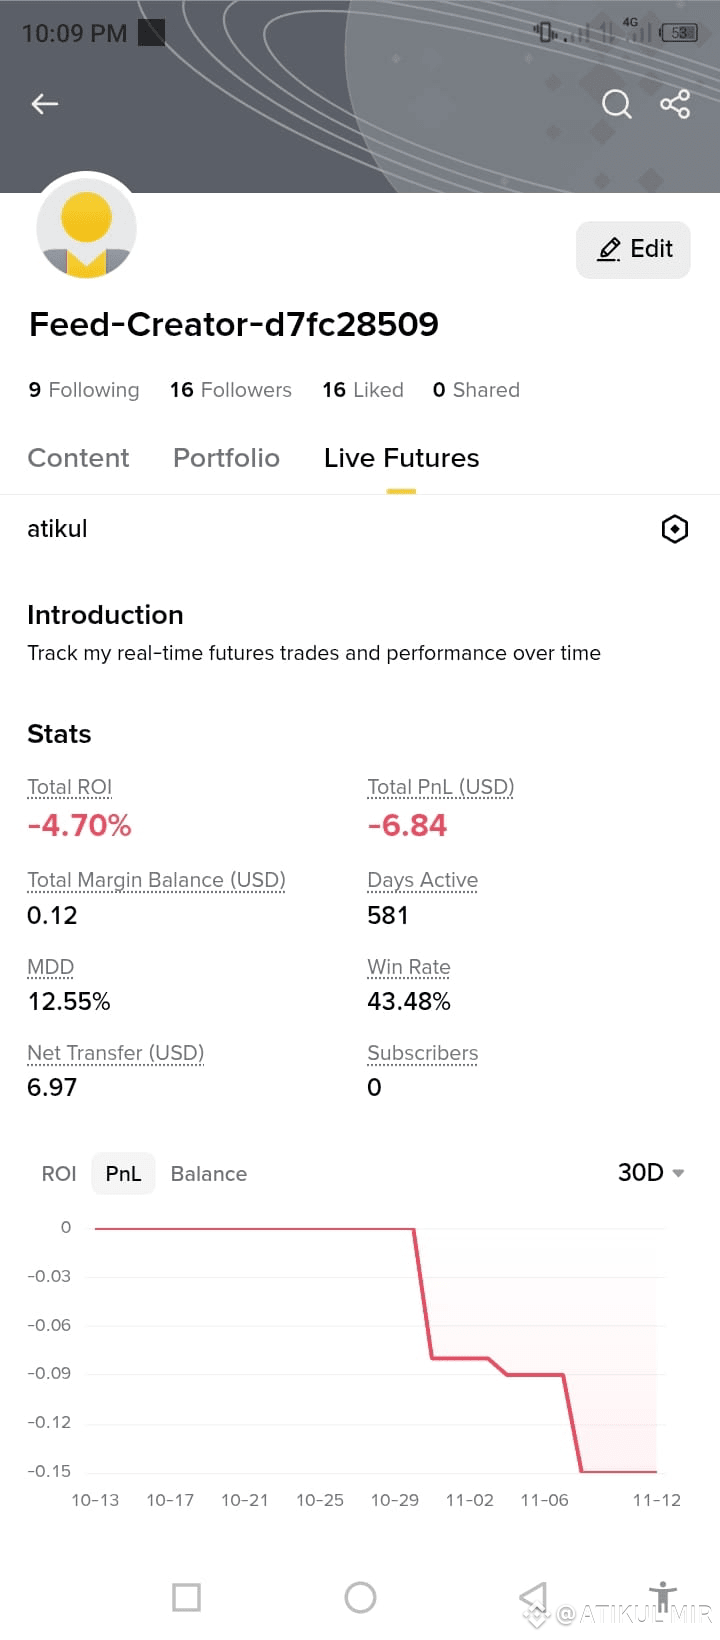
Task: Tap the Edit profile button
Action: (633, 249)
